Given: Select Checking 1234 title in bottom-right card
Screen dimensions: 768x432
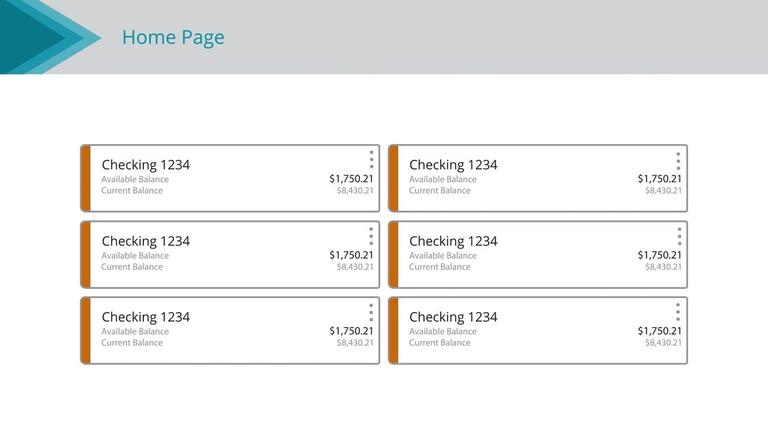Looking at the screenshot, I should (x=453, y=317).
